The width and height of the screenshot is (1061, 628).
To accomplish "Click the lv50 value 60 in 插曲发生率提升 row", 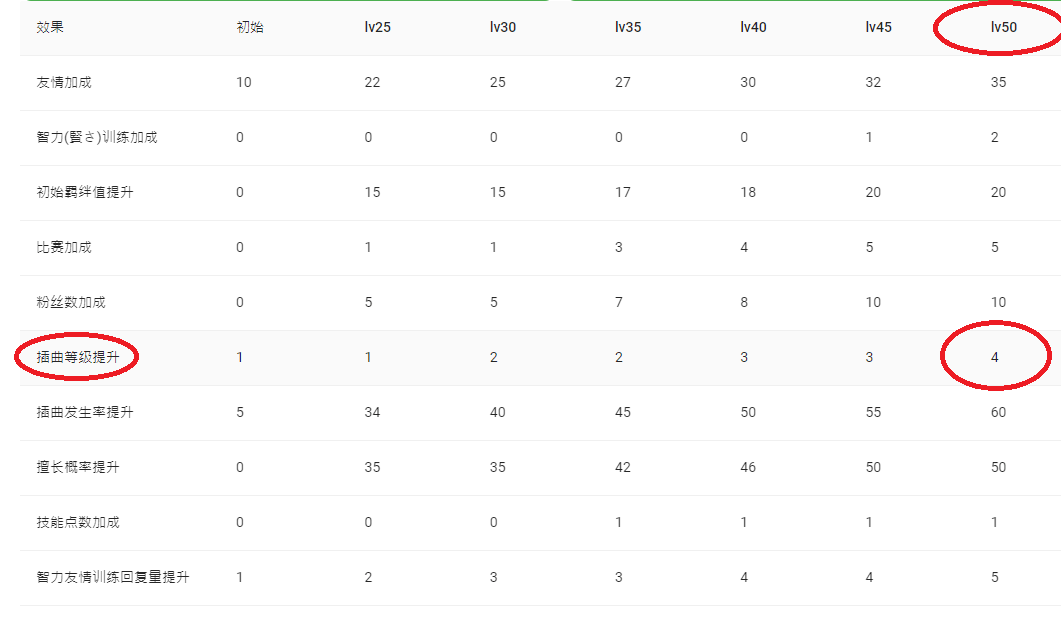I will coord(998,412).
